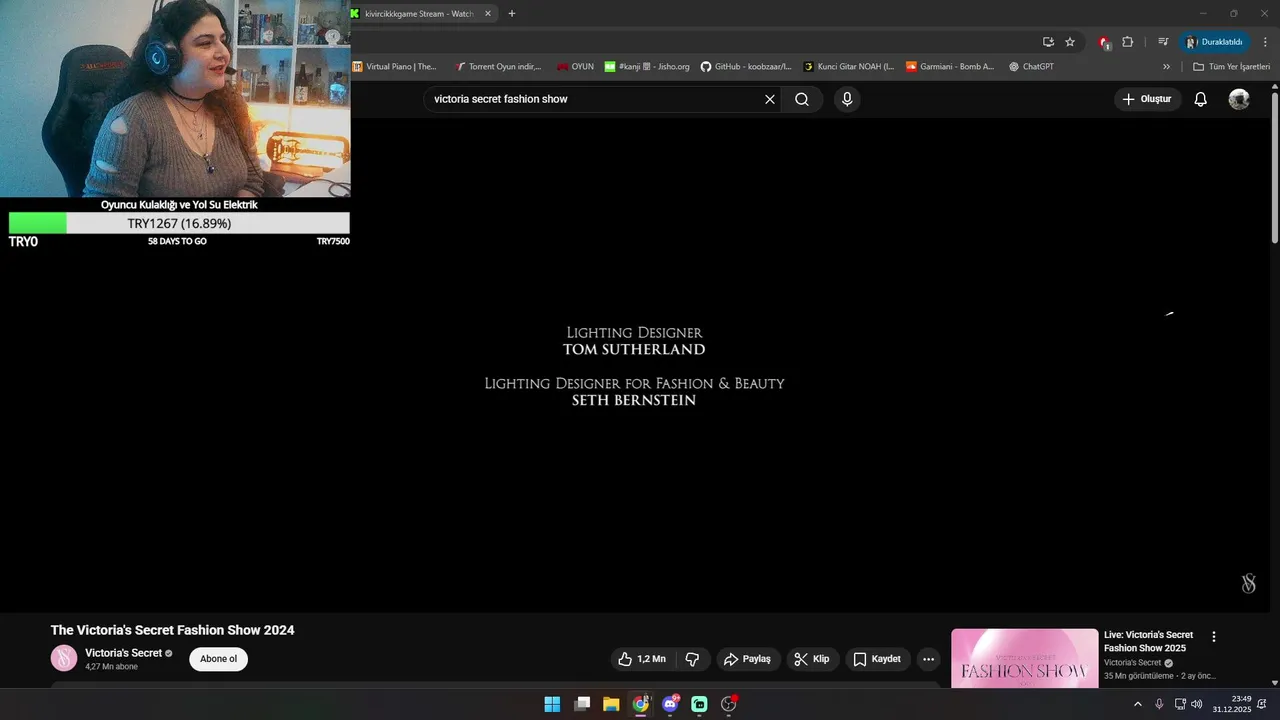Open Task View on the taskbar
The width and height of the screenshot is (1280, 720).
click(582, 704)
